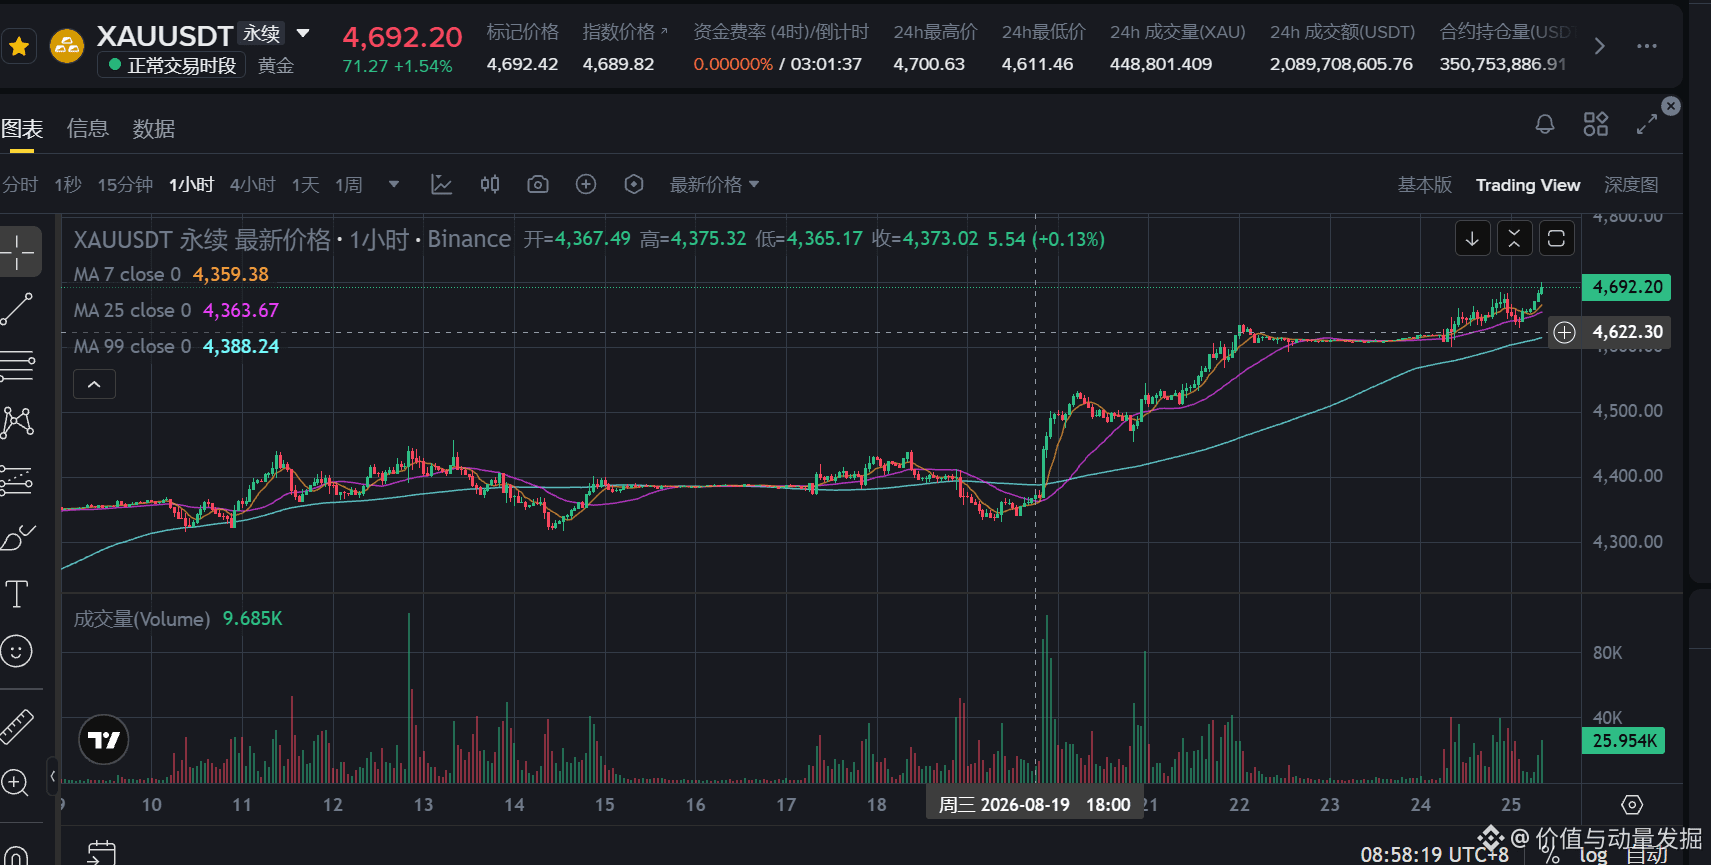Switch to 基本版 chart version
Screen dimensions: 1711x865
tap(1424, 185)
